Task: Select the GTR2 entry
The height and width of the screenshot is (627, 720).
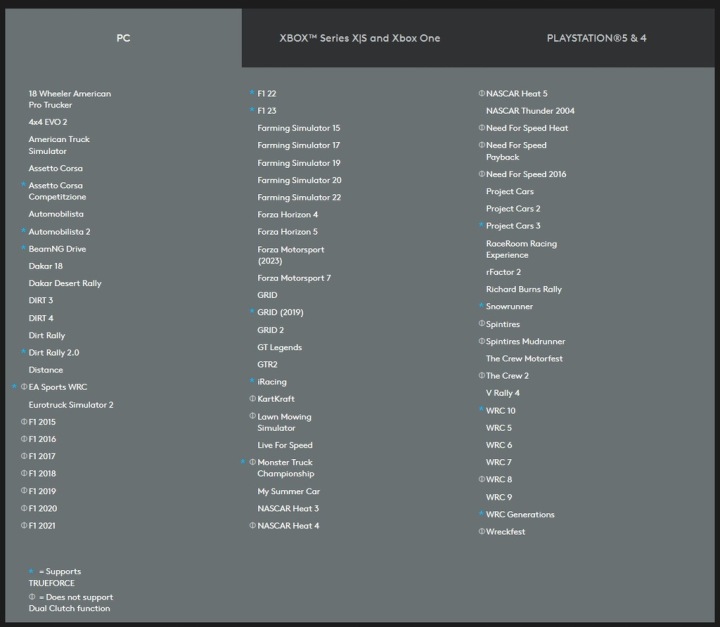Action: [267, 364]
